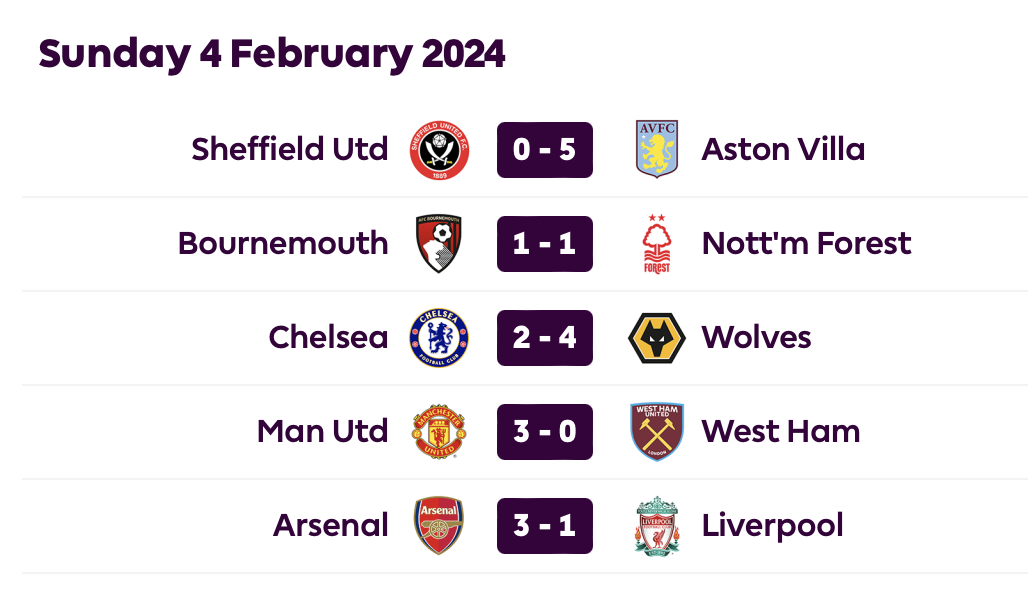Open the 0 - 5 match score

coord(545,150)
